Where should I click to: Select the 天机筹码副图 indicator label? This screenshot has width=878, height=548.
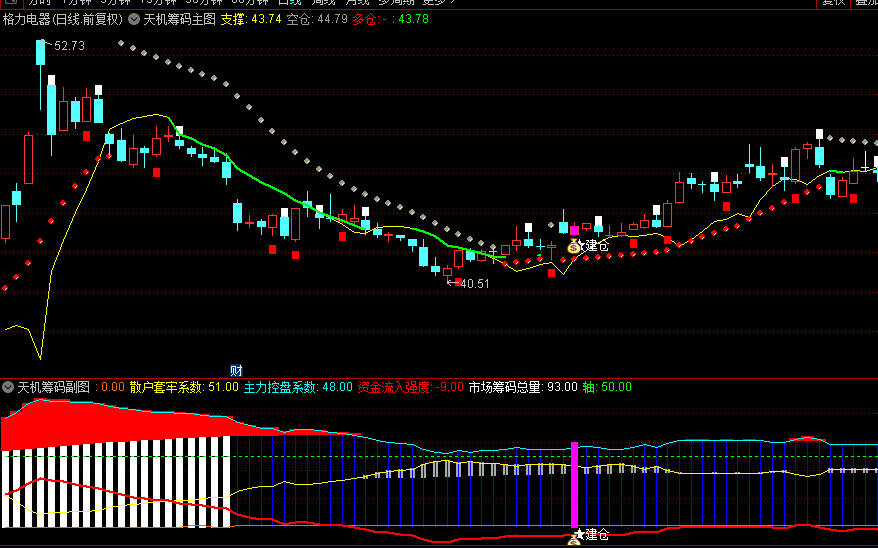[53, 387]
